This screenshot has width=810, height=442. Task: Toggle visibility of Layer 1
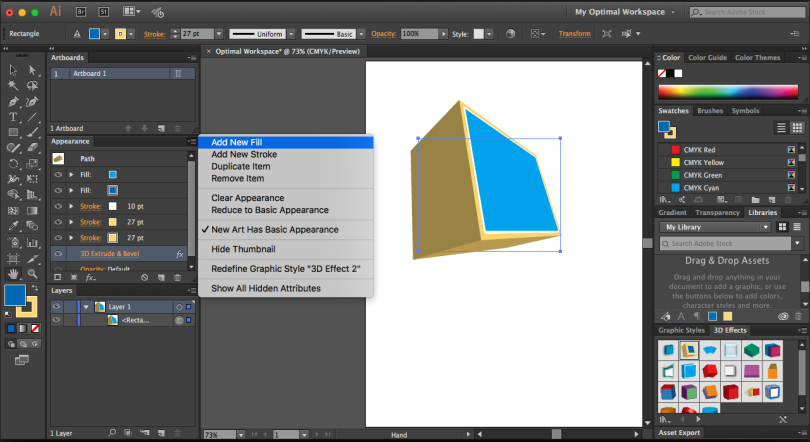pyautogui.click(x=57, y=307)
